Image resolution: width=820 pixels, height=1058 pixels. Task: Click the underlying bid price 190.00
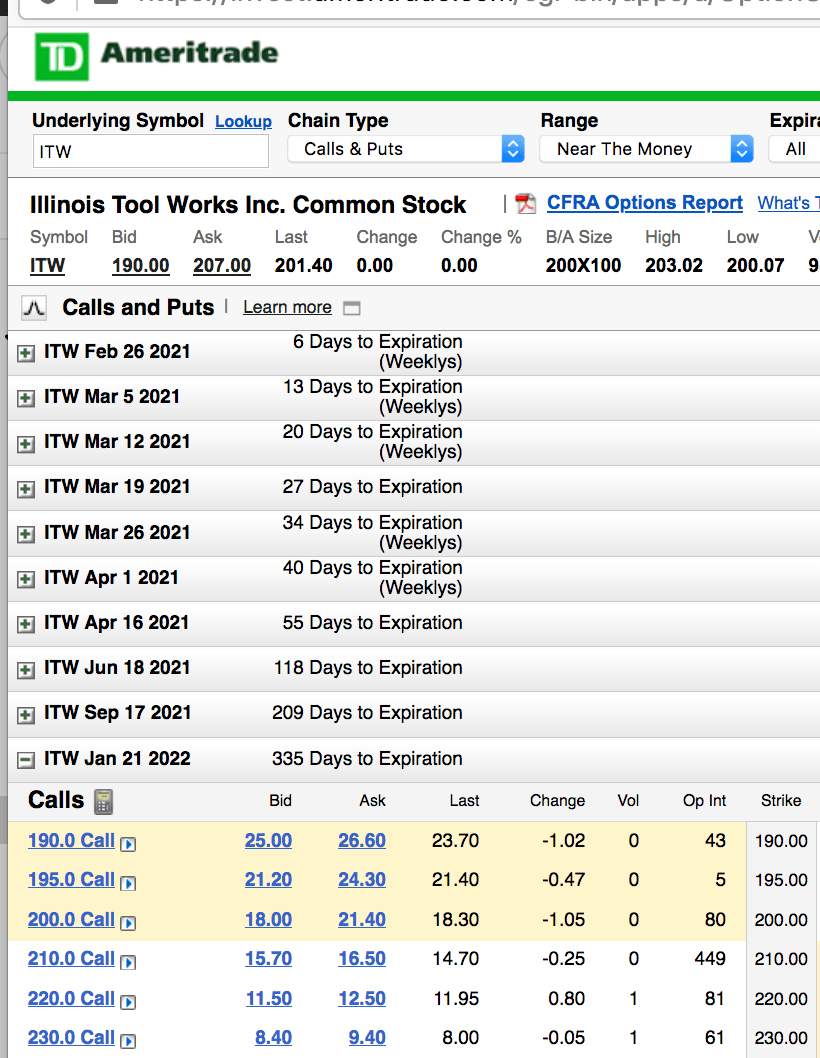click(x=140, y=266)
